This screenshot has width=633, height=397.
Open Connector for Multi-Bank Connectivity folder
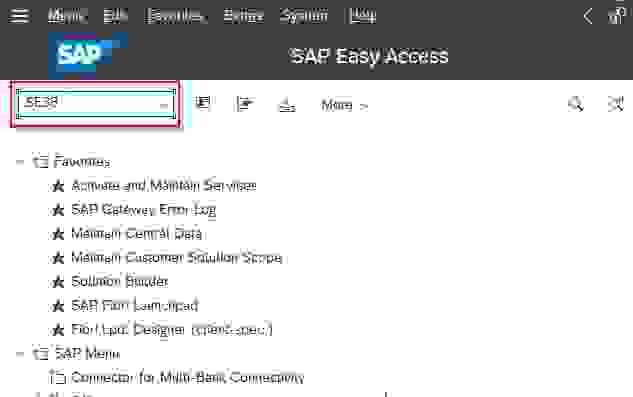[x=187, y=378]
